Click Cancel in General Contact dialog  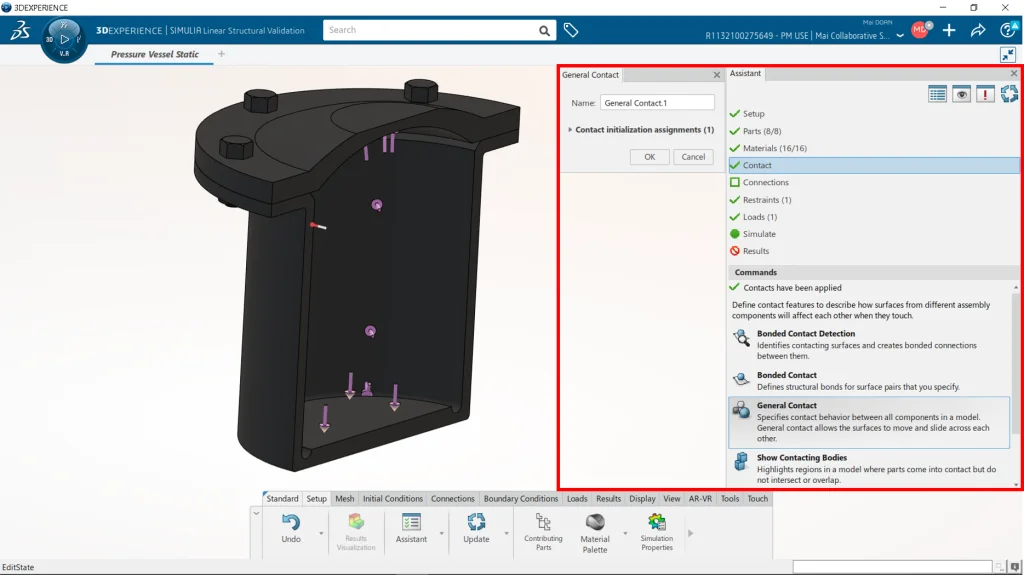693,157
